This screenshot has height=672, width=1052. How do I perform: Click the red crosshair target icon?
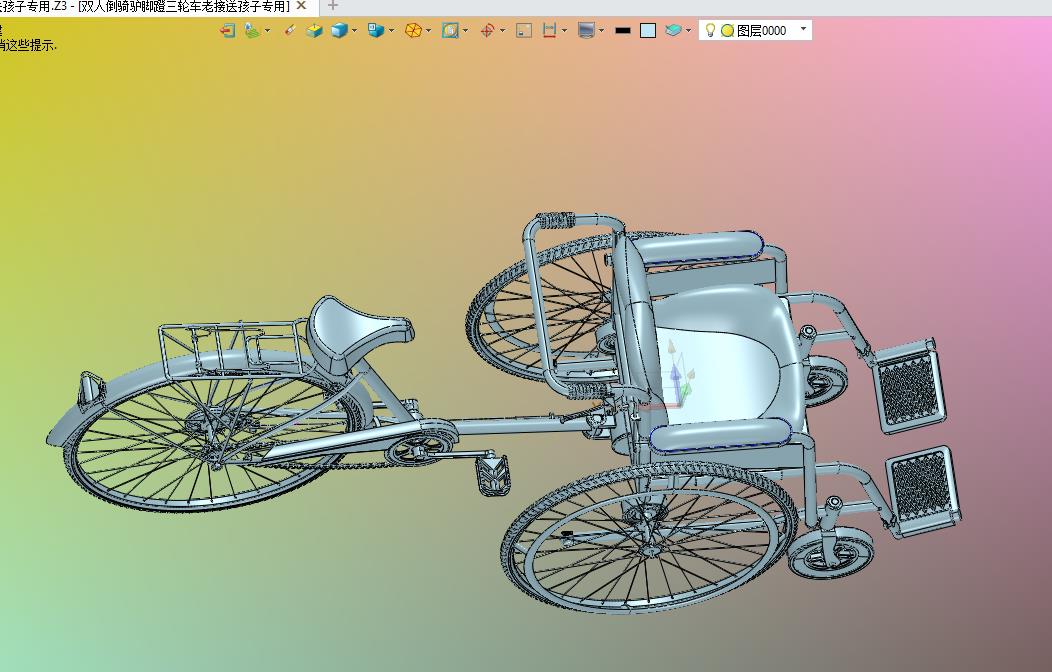pos(487,30)
